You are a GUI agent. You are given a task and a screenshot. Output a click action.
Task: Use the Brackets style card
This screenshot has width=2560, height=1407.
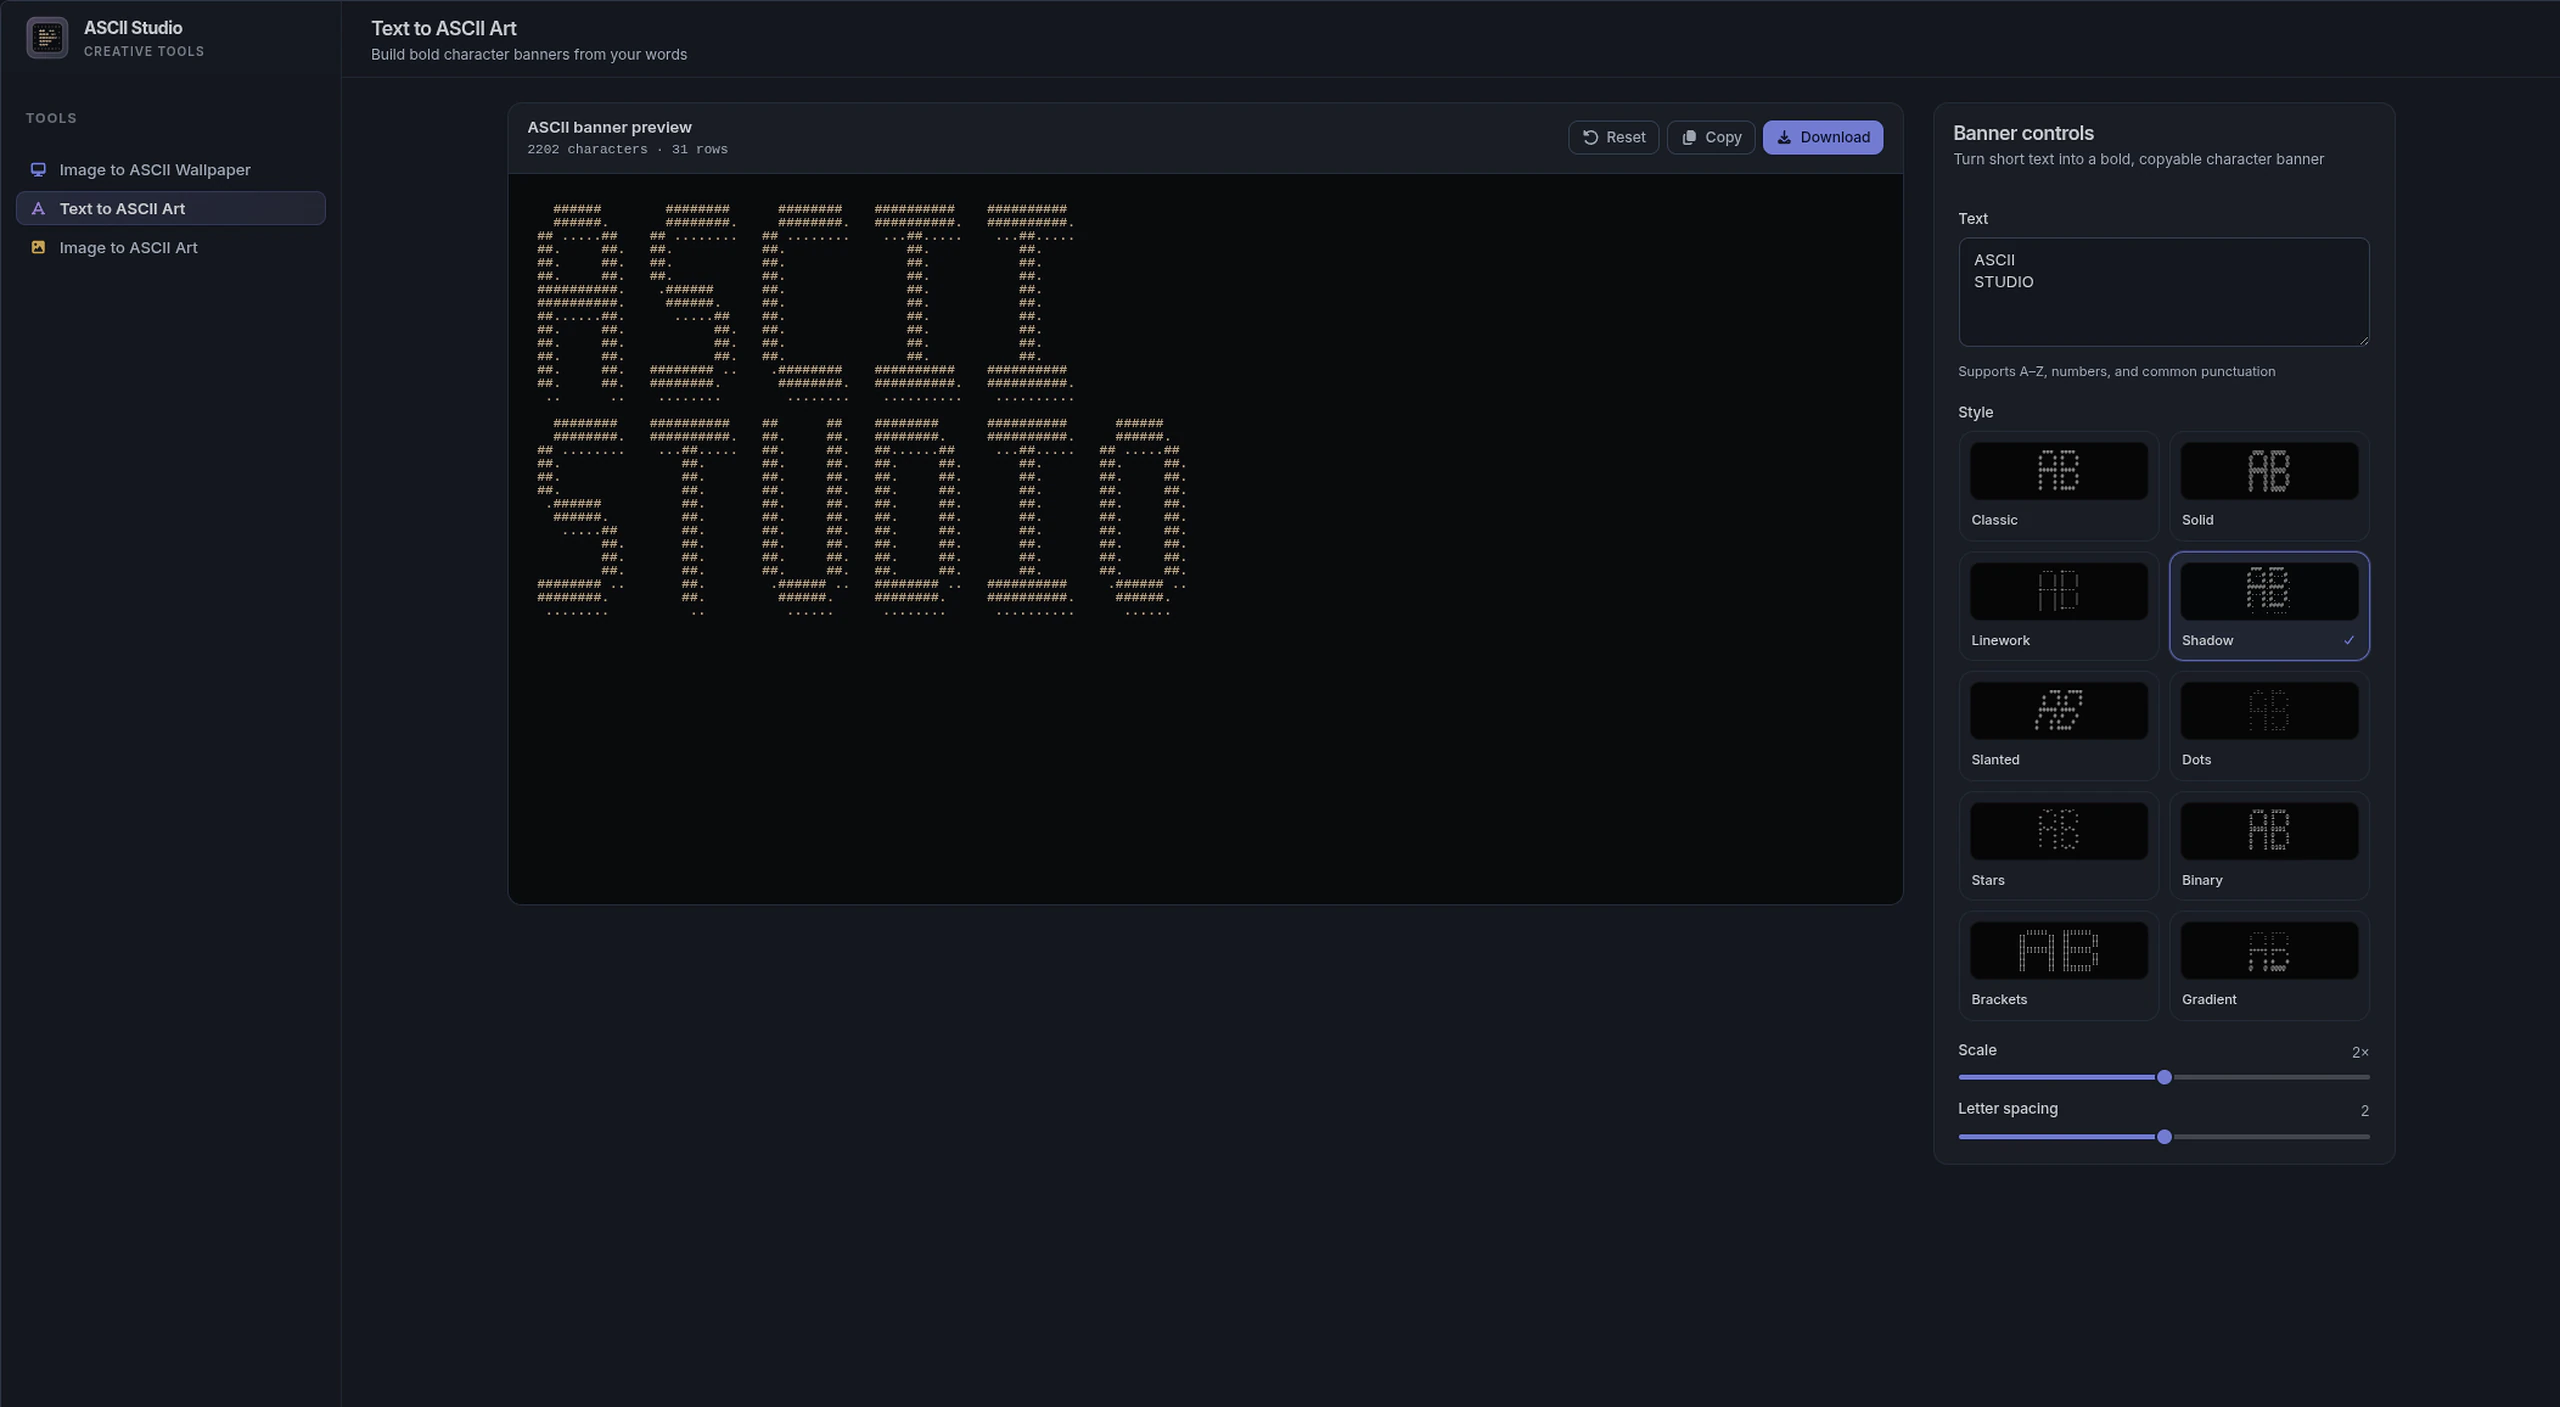coord(2058,966)
